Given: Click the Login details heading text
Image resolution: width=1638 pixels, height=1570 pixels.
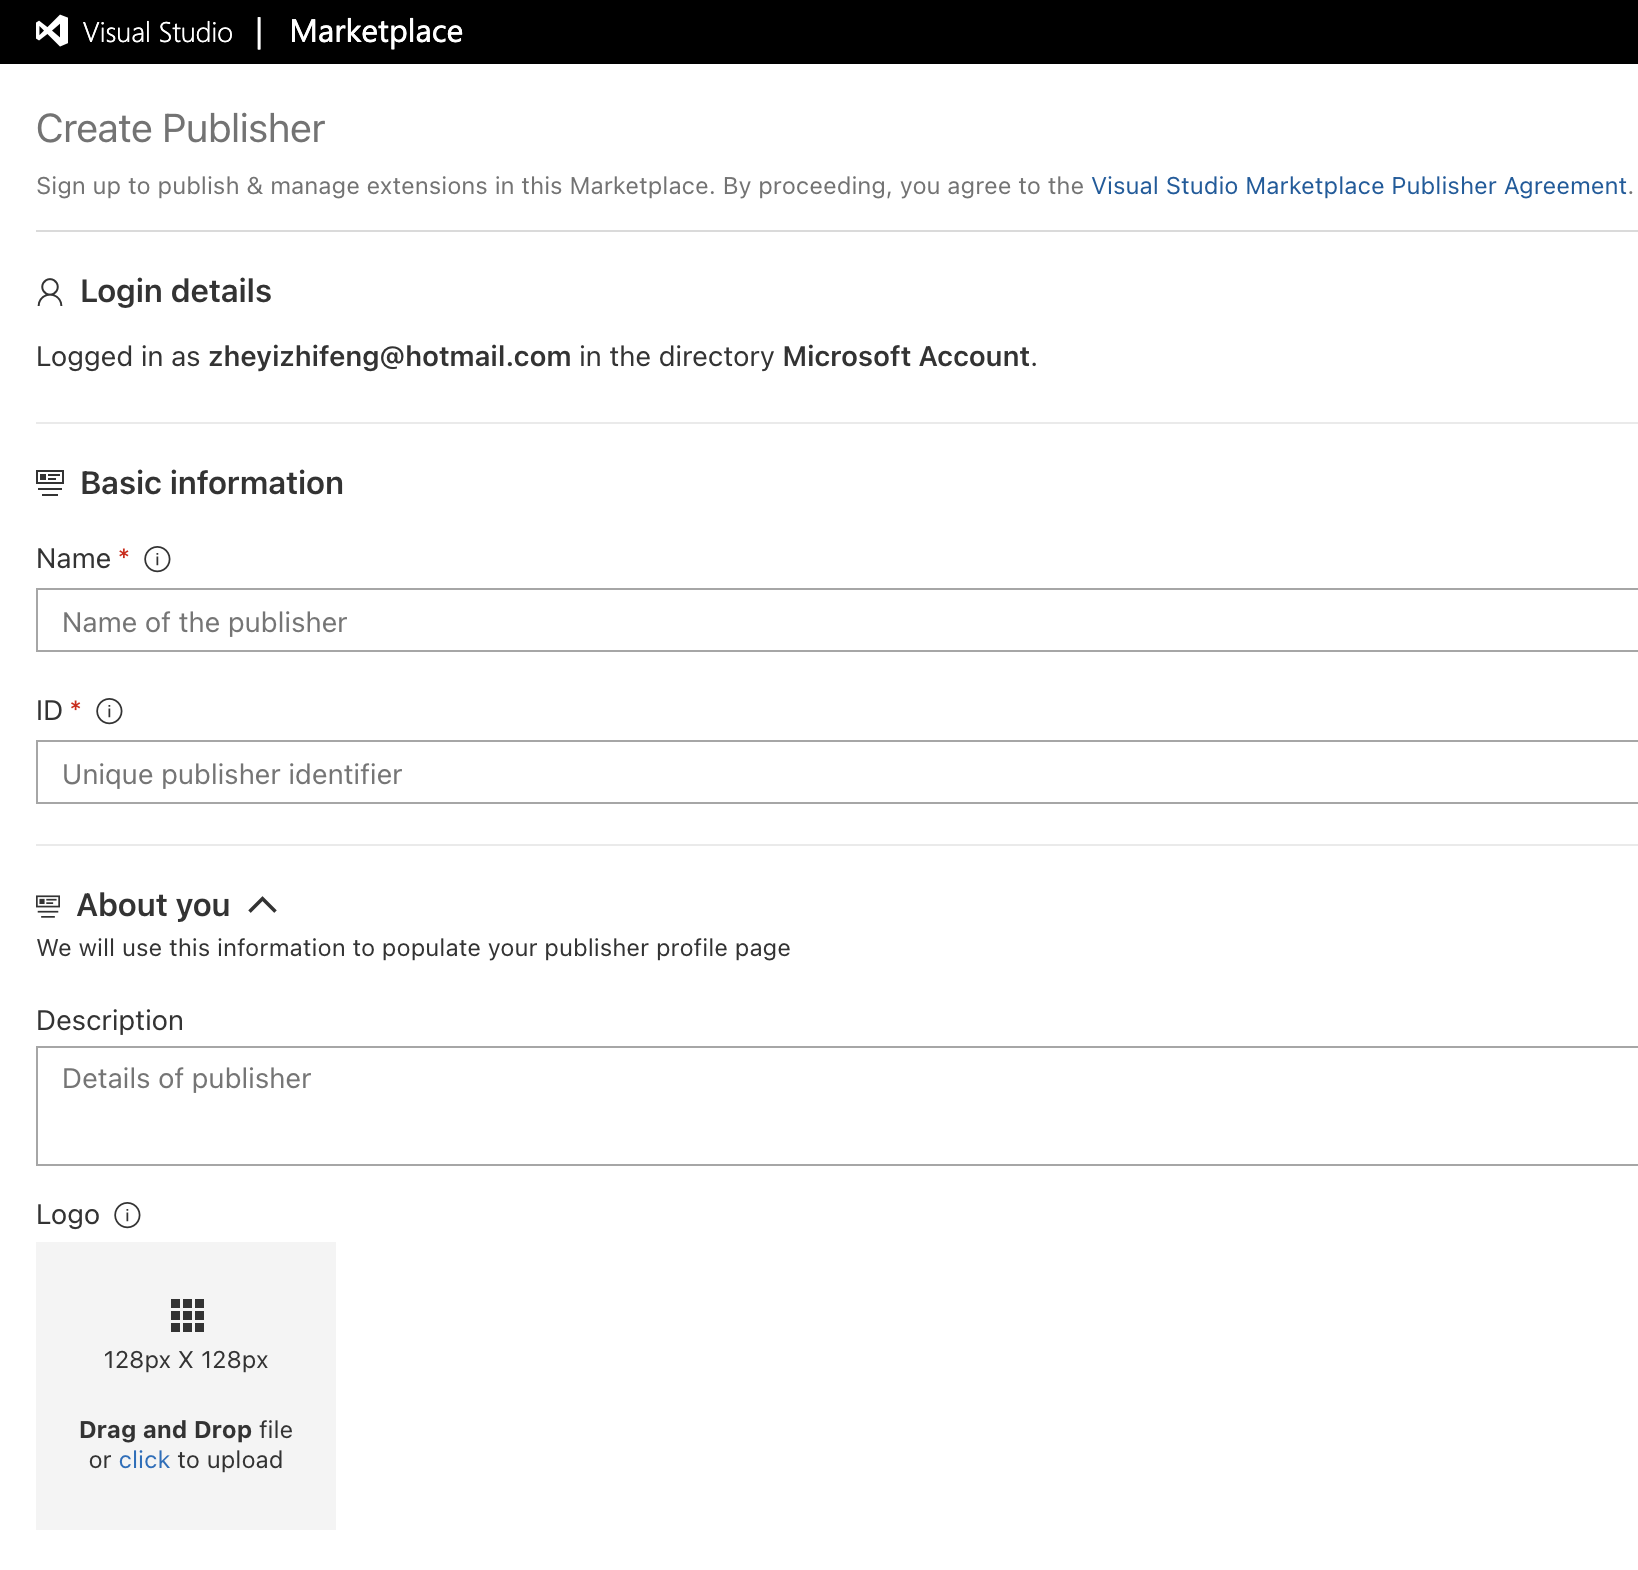Looking at the screenshot, I should click(176, 291).
